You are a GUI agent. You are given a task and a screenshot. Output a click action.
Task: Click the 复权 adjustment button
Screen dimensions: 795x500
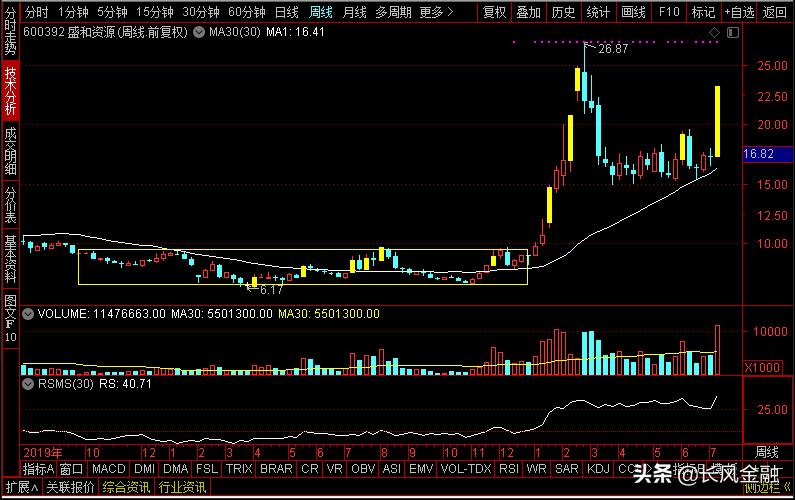click(494, 12)
